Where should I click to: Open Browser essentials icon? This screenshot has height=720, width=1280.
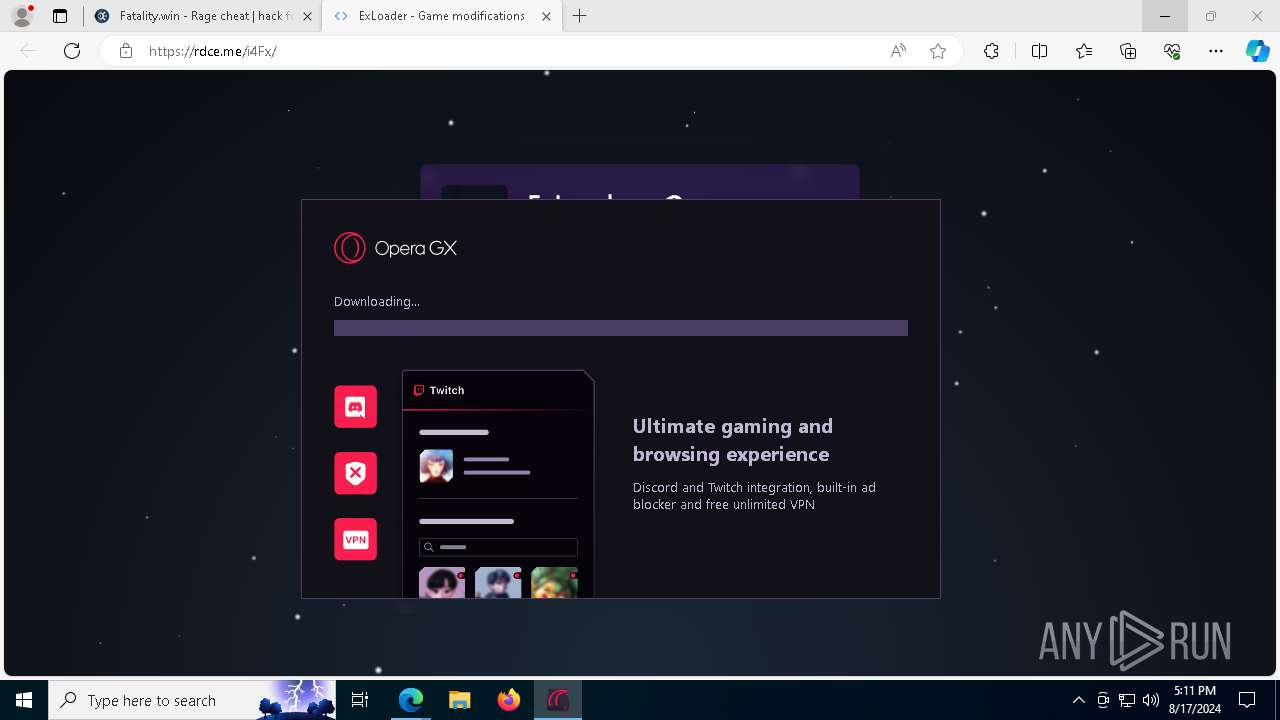click(1172, 51)
